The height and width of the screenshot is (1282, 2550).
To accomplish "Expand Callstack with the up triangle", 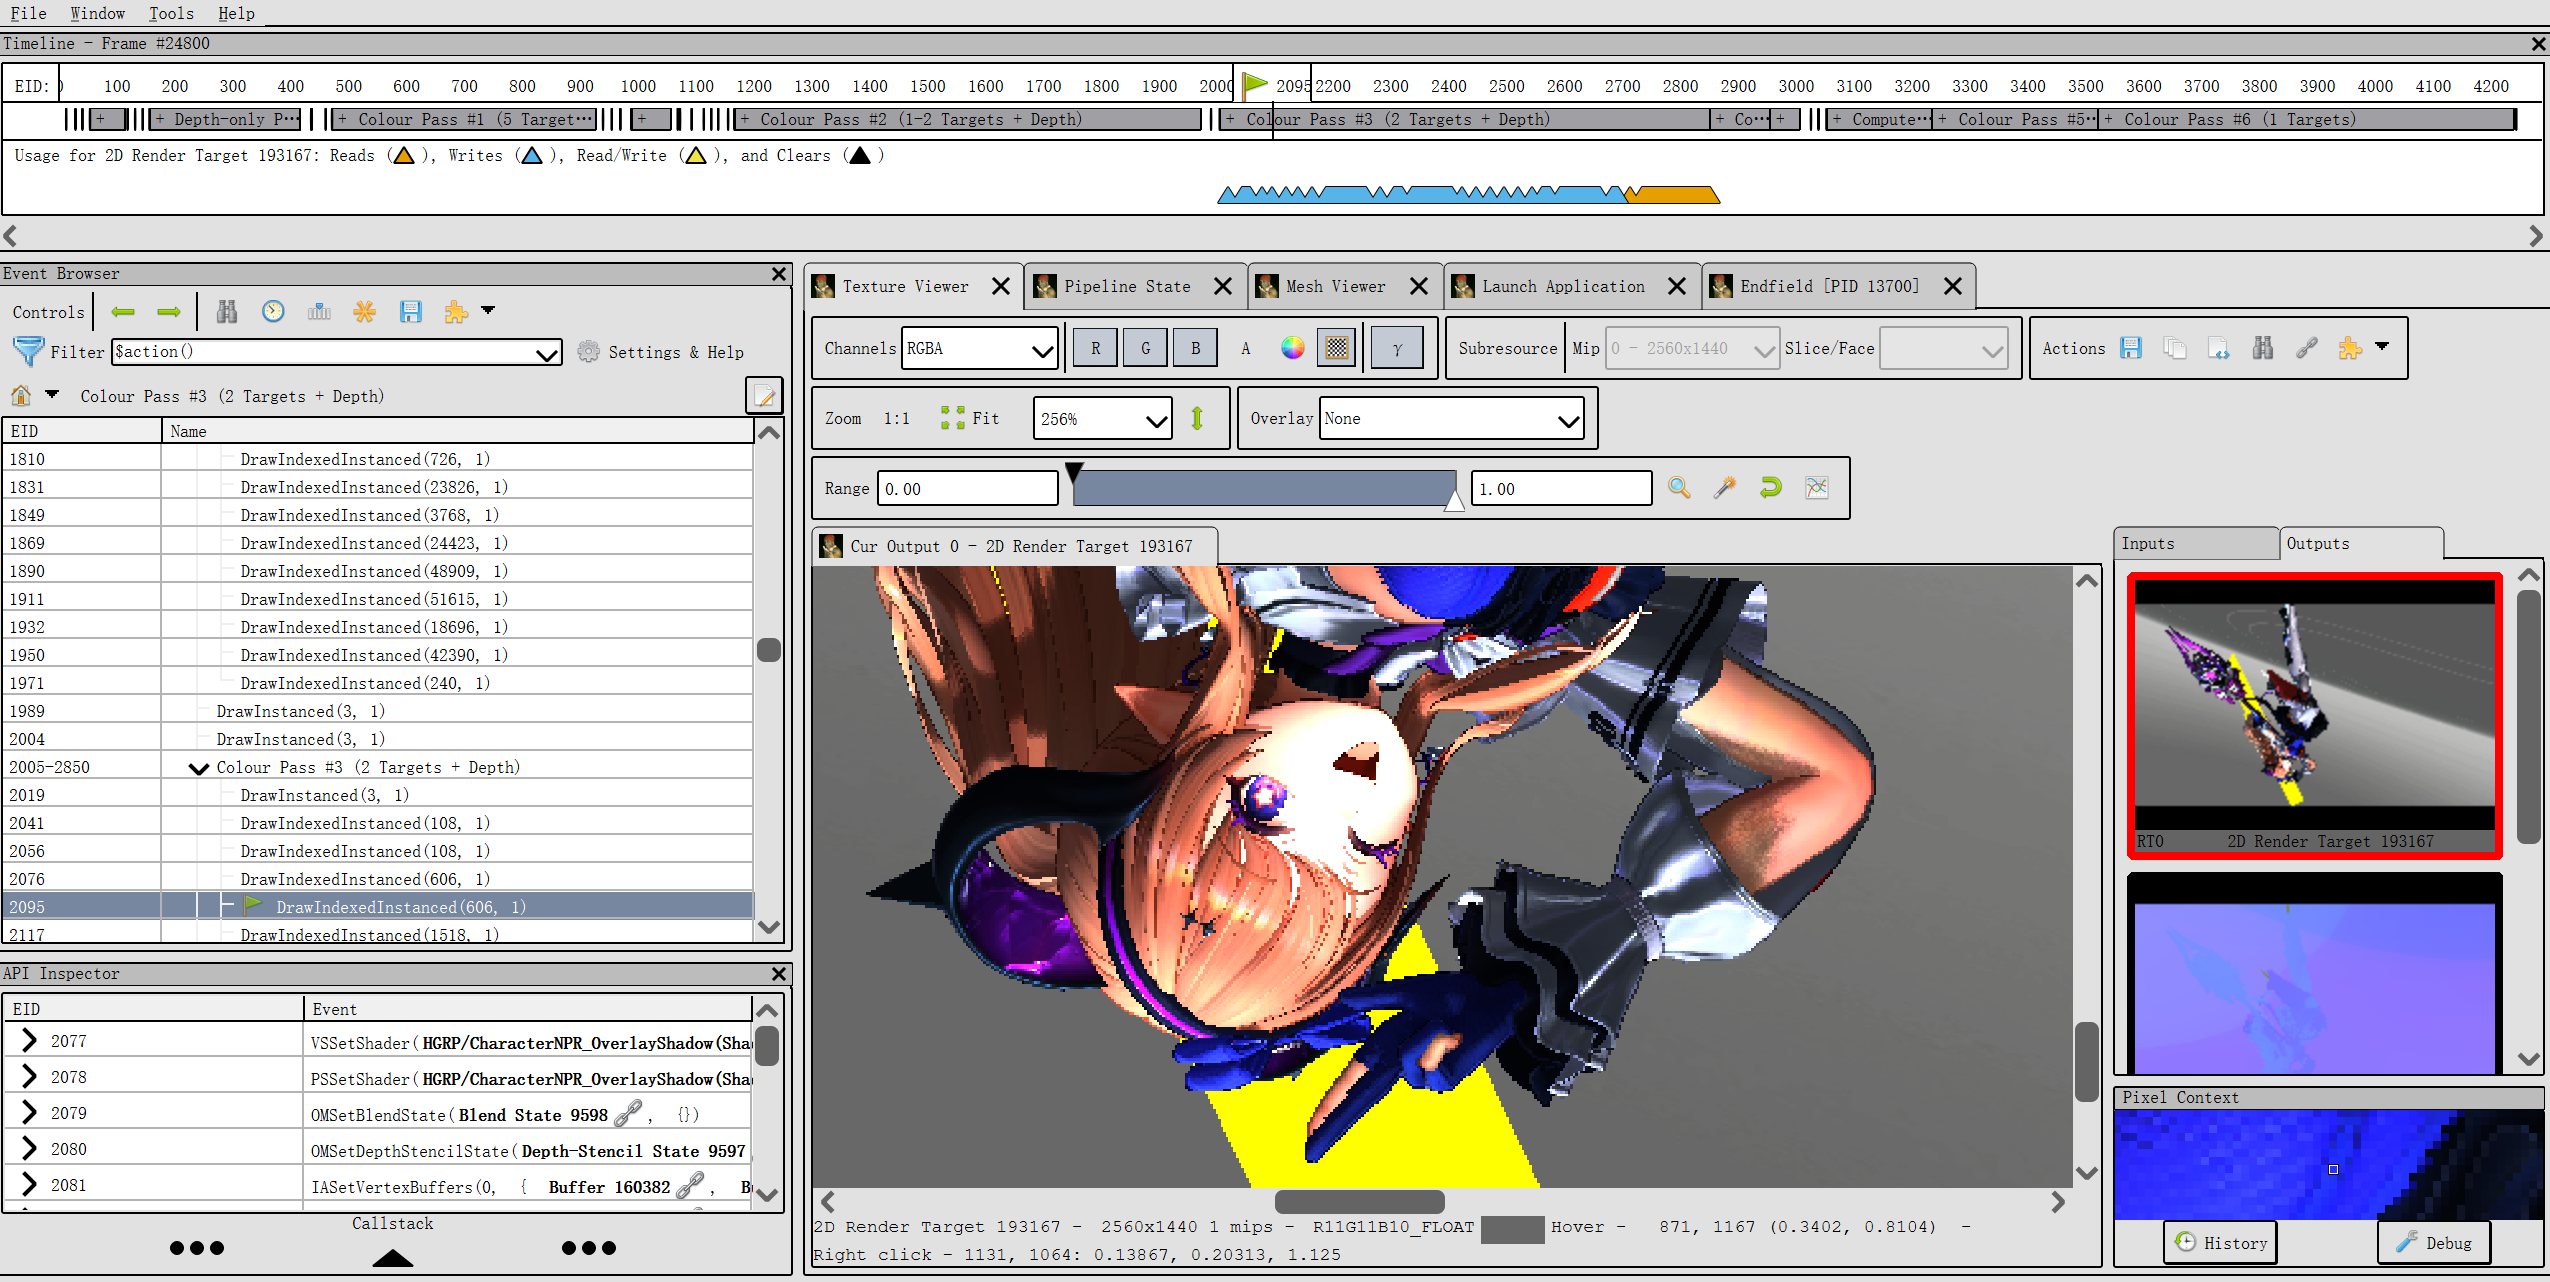I will 393,1258.
